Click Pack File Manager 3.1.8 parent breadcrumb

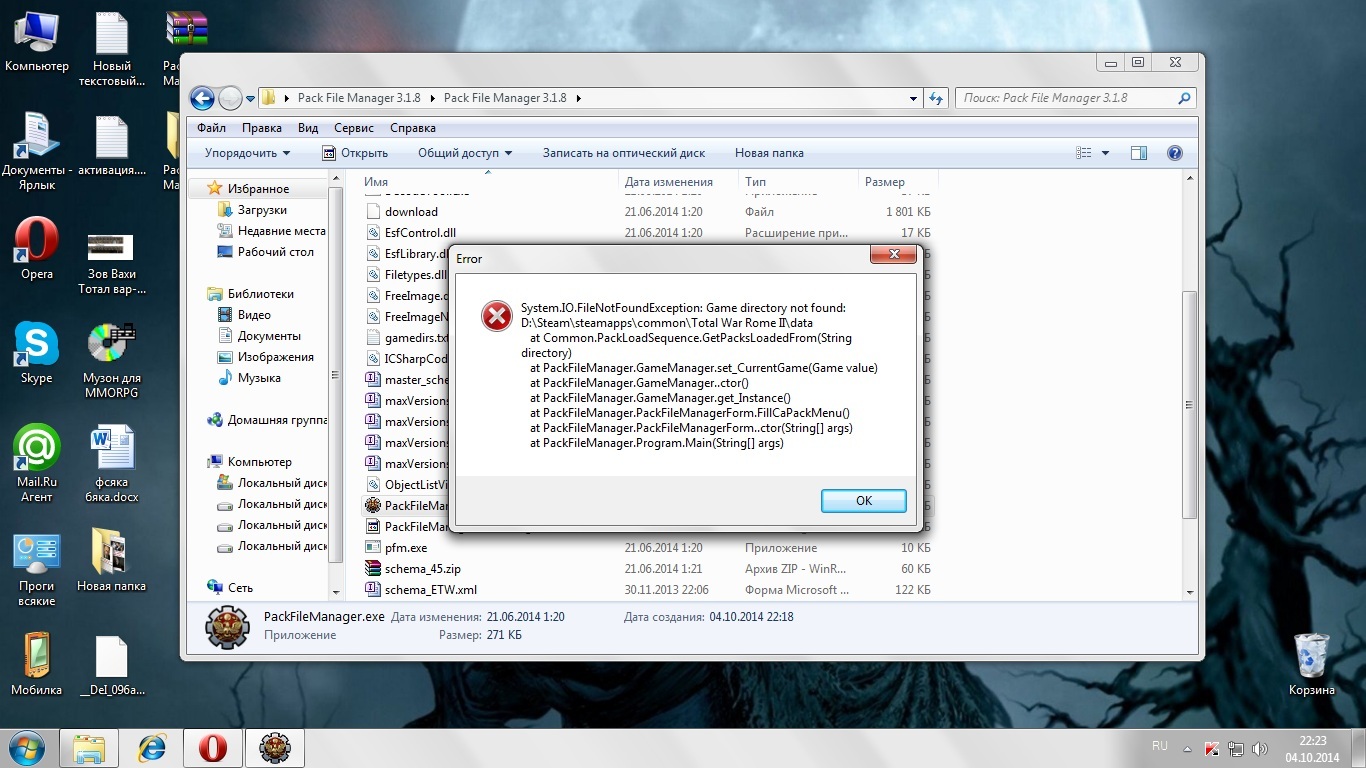point(359,98)
